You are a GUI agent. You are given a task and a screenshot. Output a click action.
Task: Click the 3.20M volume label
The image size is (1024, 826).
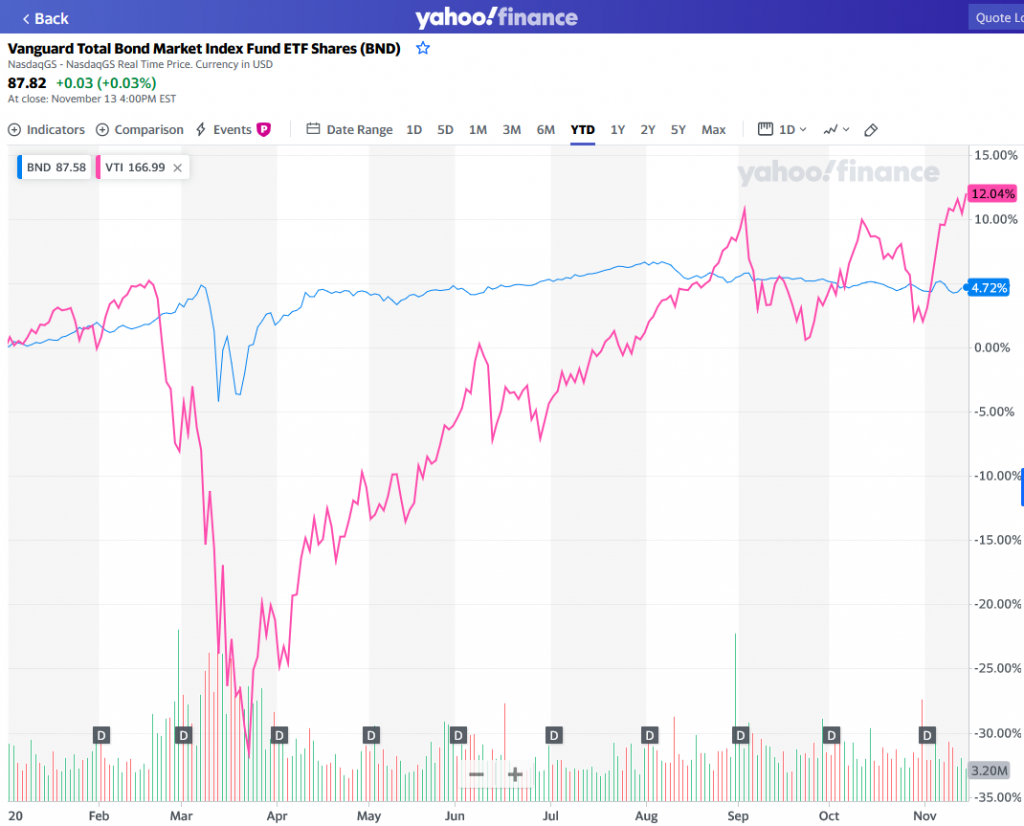[x=989, y=770]
